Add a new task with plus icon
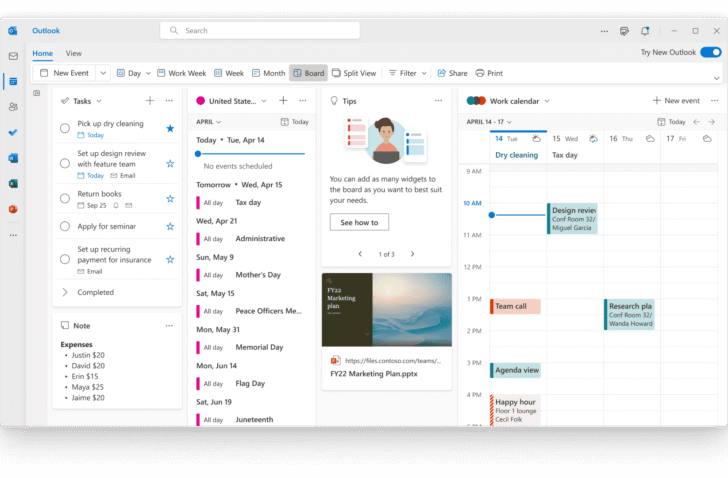 pyautogui.click(x=150, y=101)
